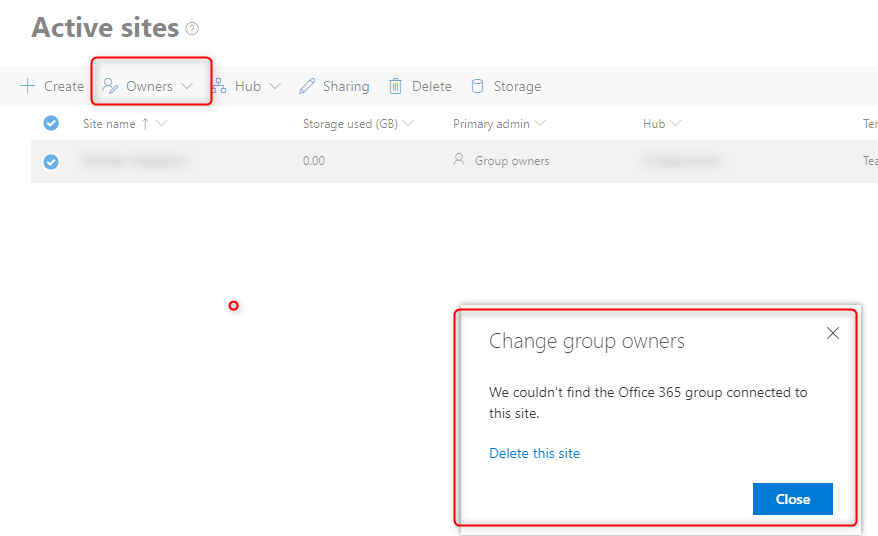Image resolution: width=878 pixels, height=536 pixels.
Task: Dismiss dialog with the X icon
Action: point(833,333)
